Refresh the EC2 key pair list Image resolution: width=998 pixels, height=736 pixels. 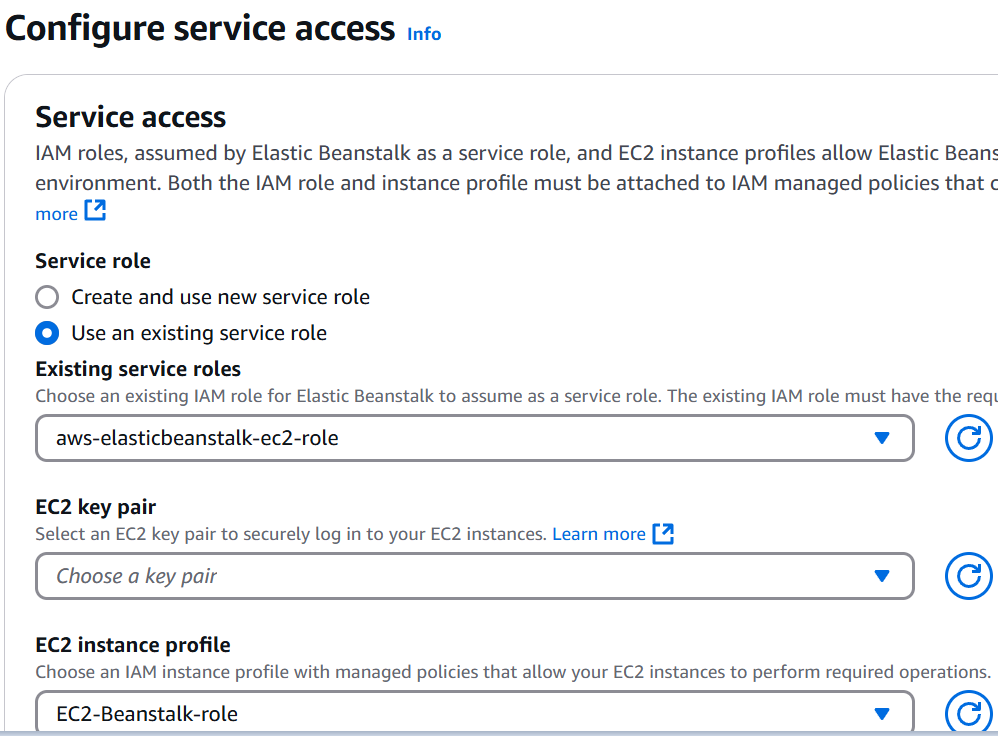969,576
